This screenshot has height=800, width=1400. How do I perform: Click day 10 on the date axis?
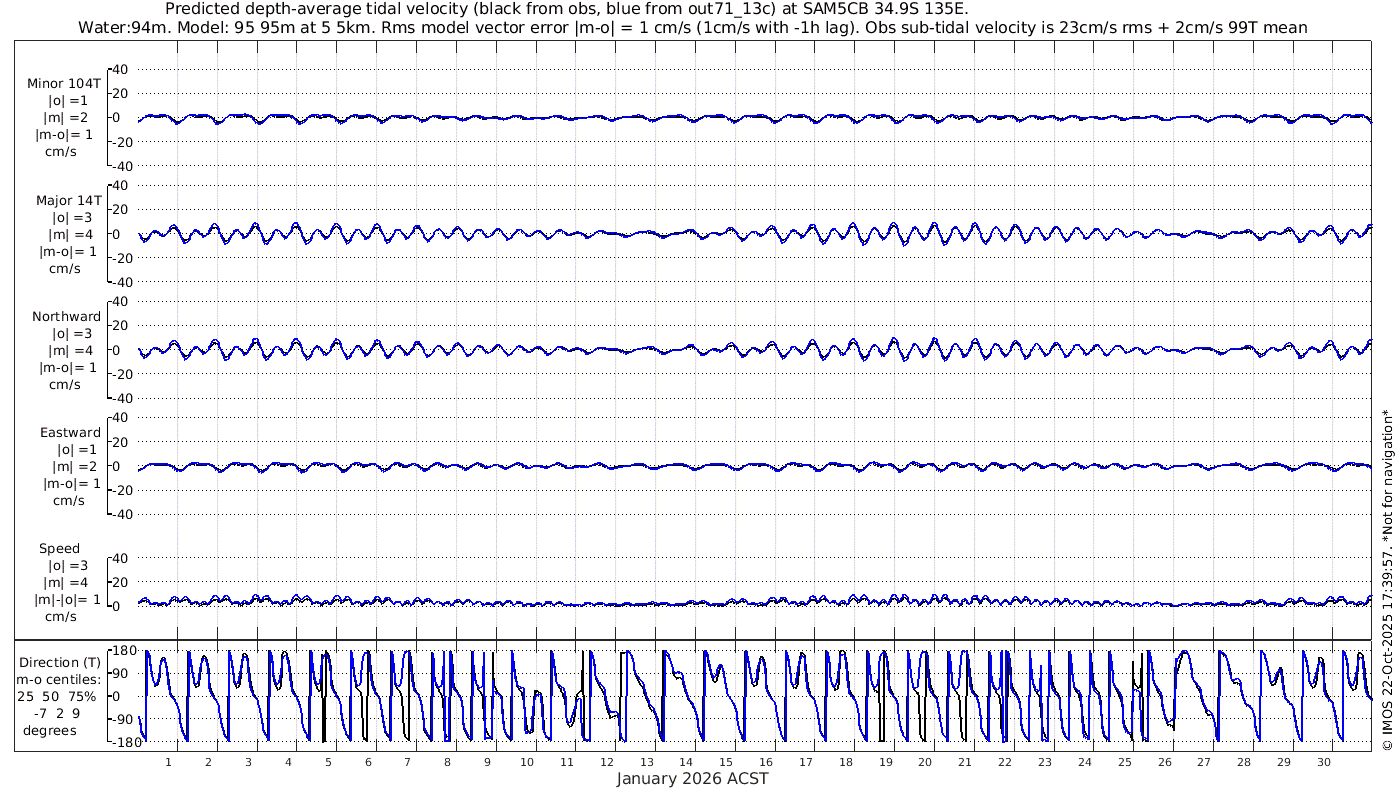point(527,762)
